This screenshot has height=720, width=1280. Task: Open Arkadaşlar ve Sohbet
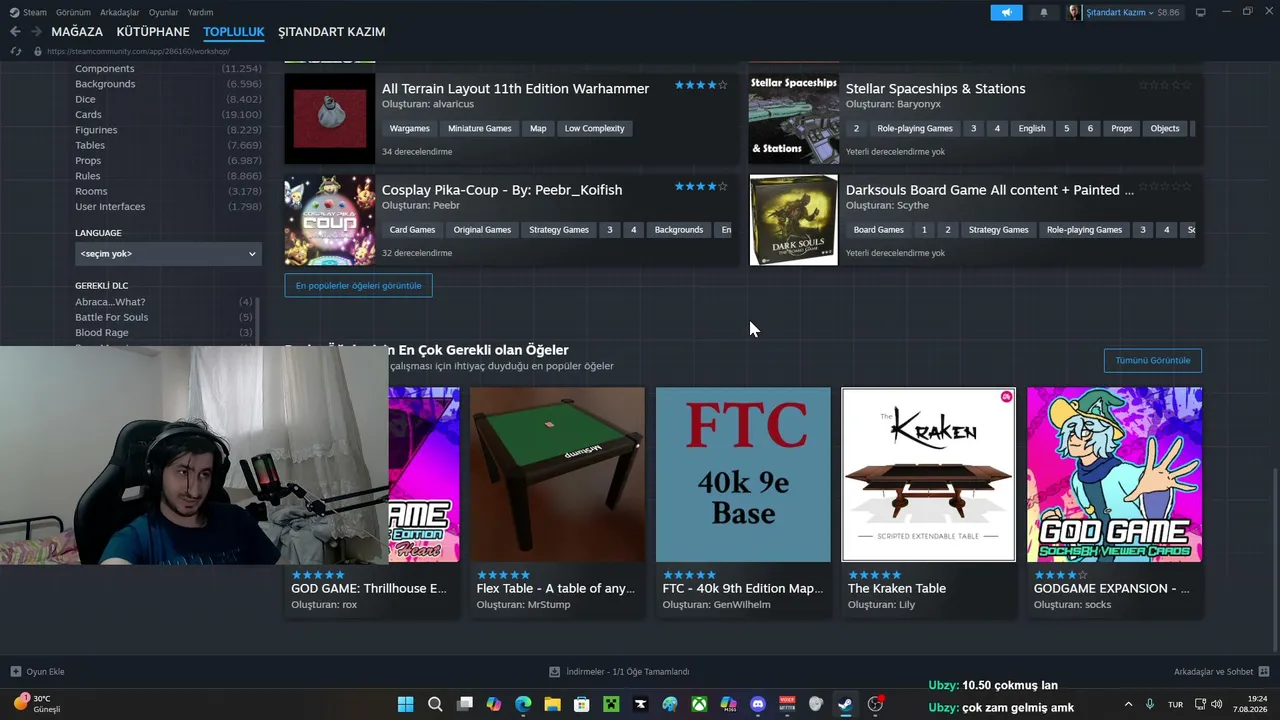point(1214,672)
